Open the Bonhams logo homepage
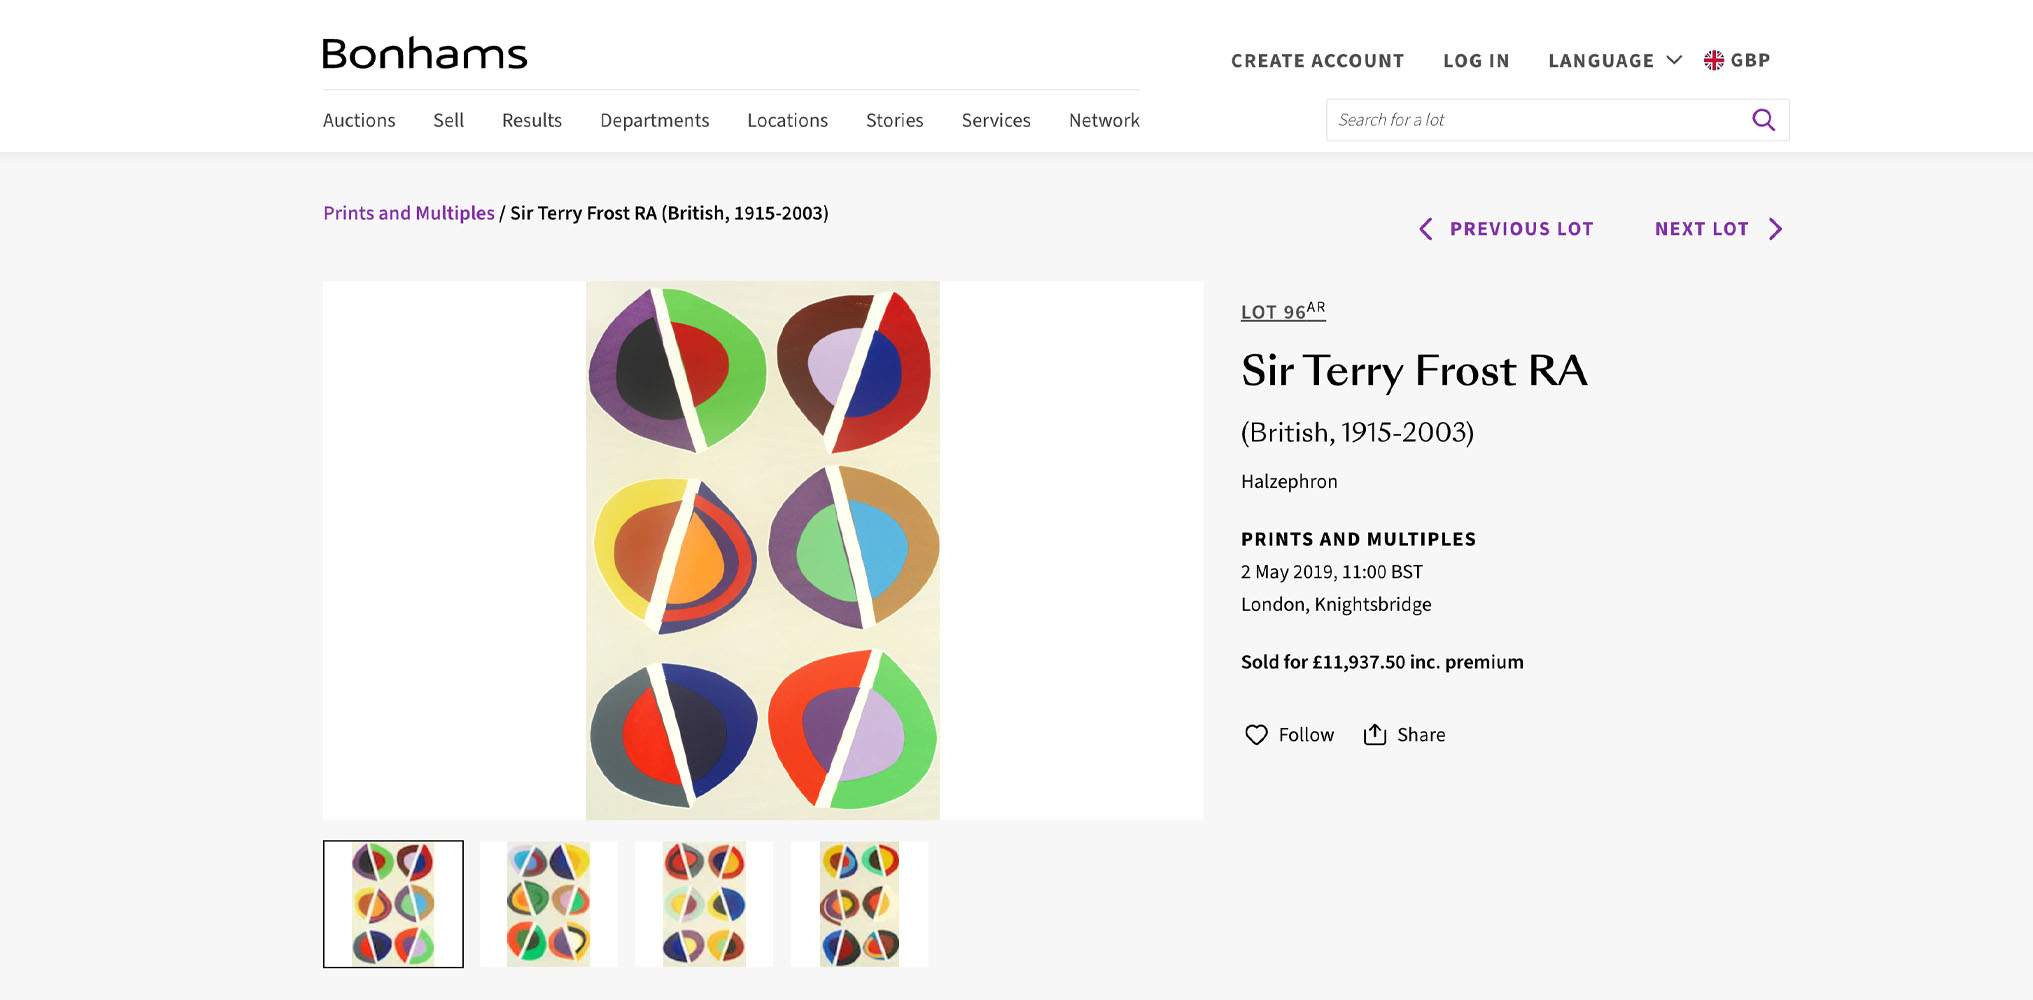This screenshot has height=1000, width=2033. 424,54
